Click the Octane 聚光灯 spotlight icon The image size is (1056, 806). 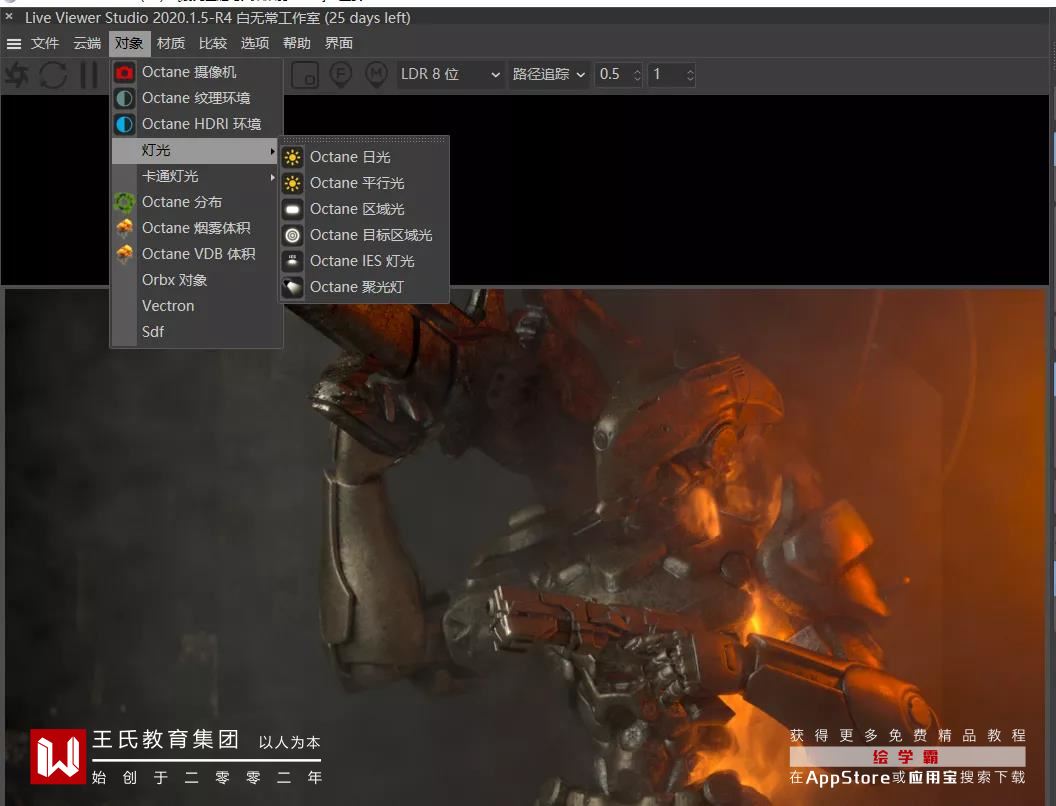pos(292,287)
